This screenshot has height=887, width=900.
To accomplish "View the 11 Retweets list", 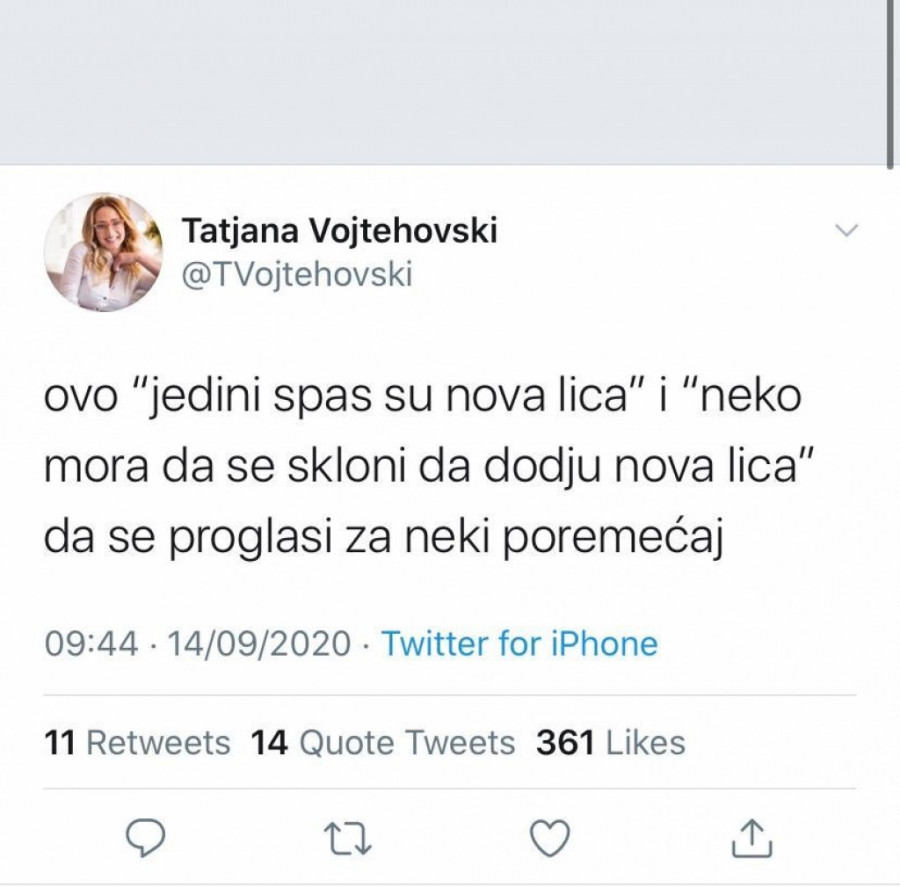I will 138,743.
